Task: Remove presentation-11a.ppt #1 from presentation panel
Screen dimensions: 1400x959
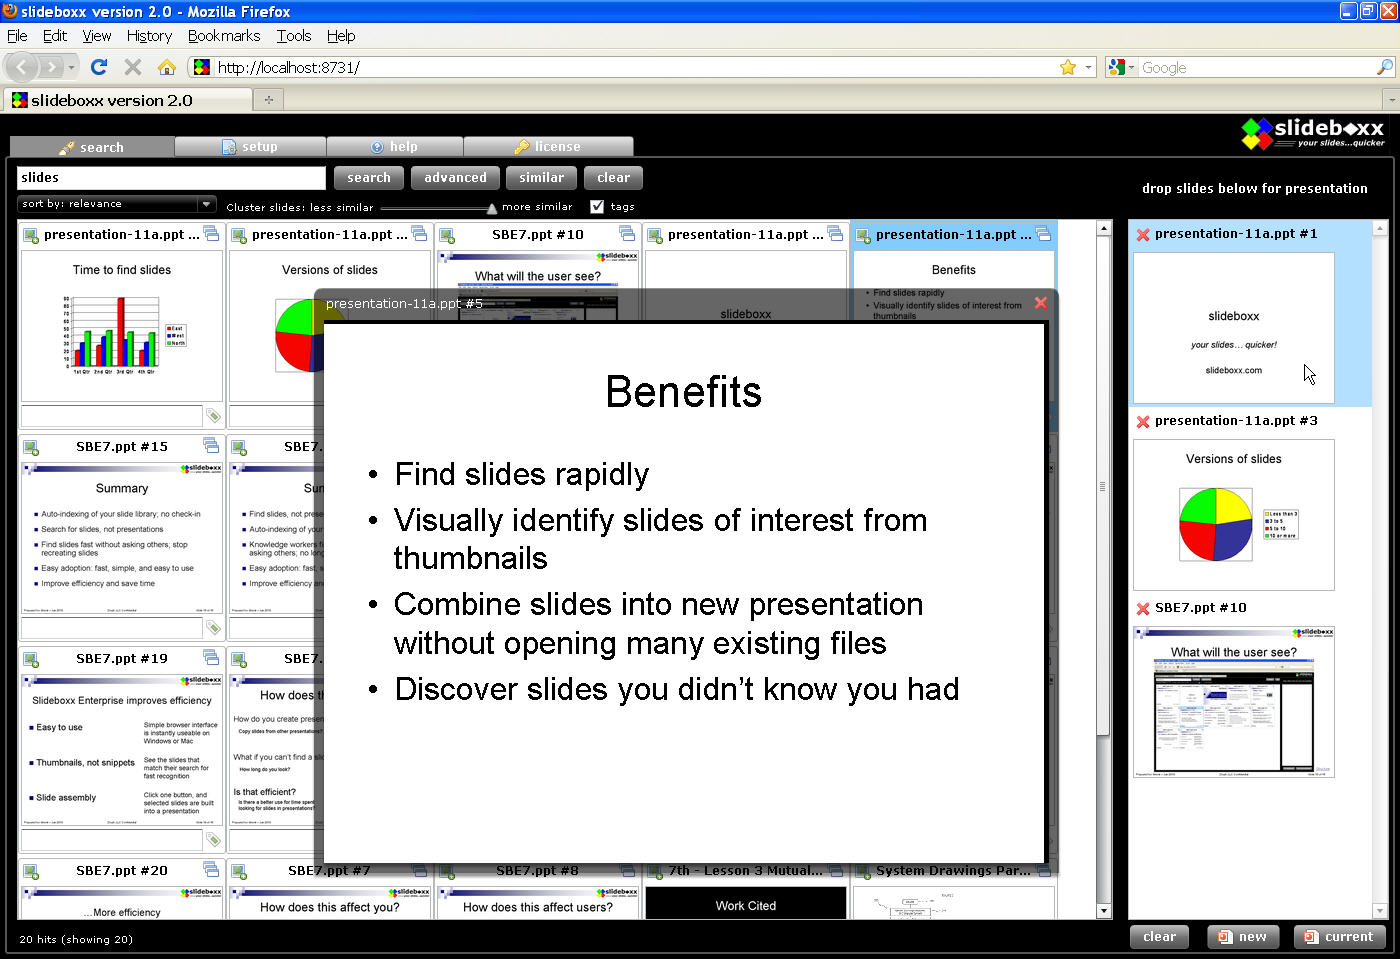Action: [1143, 235]
